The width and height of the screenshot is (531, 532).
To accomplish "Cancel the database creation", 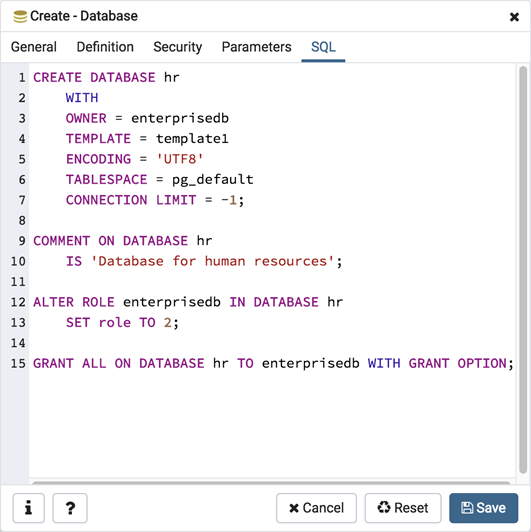I will [x=316, y=508].
